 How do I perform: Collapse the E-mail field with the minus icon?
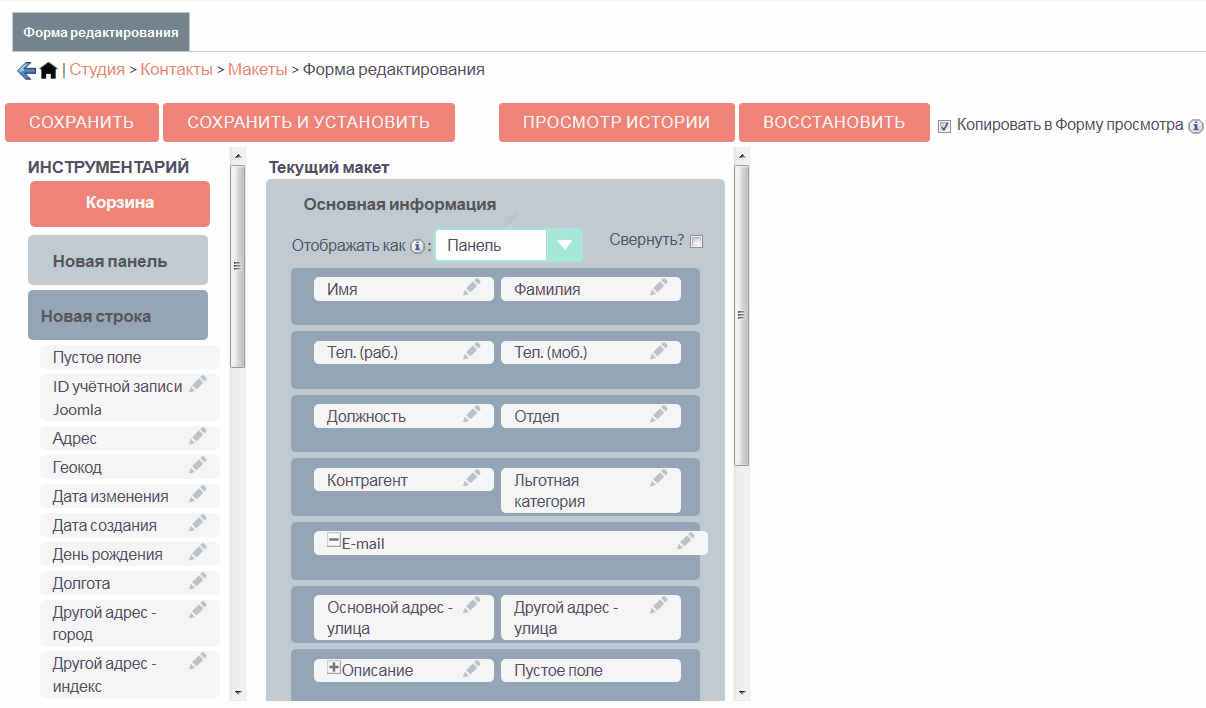(334, 539)
